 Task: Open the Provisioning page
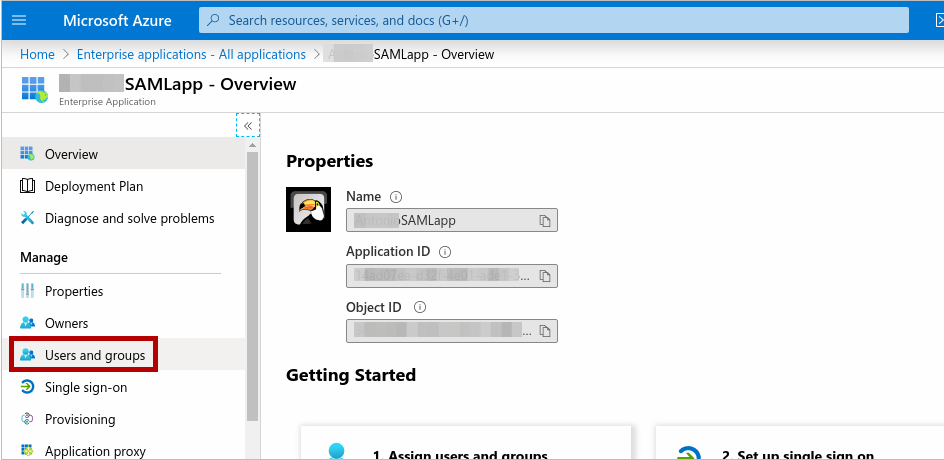[80, 419]
